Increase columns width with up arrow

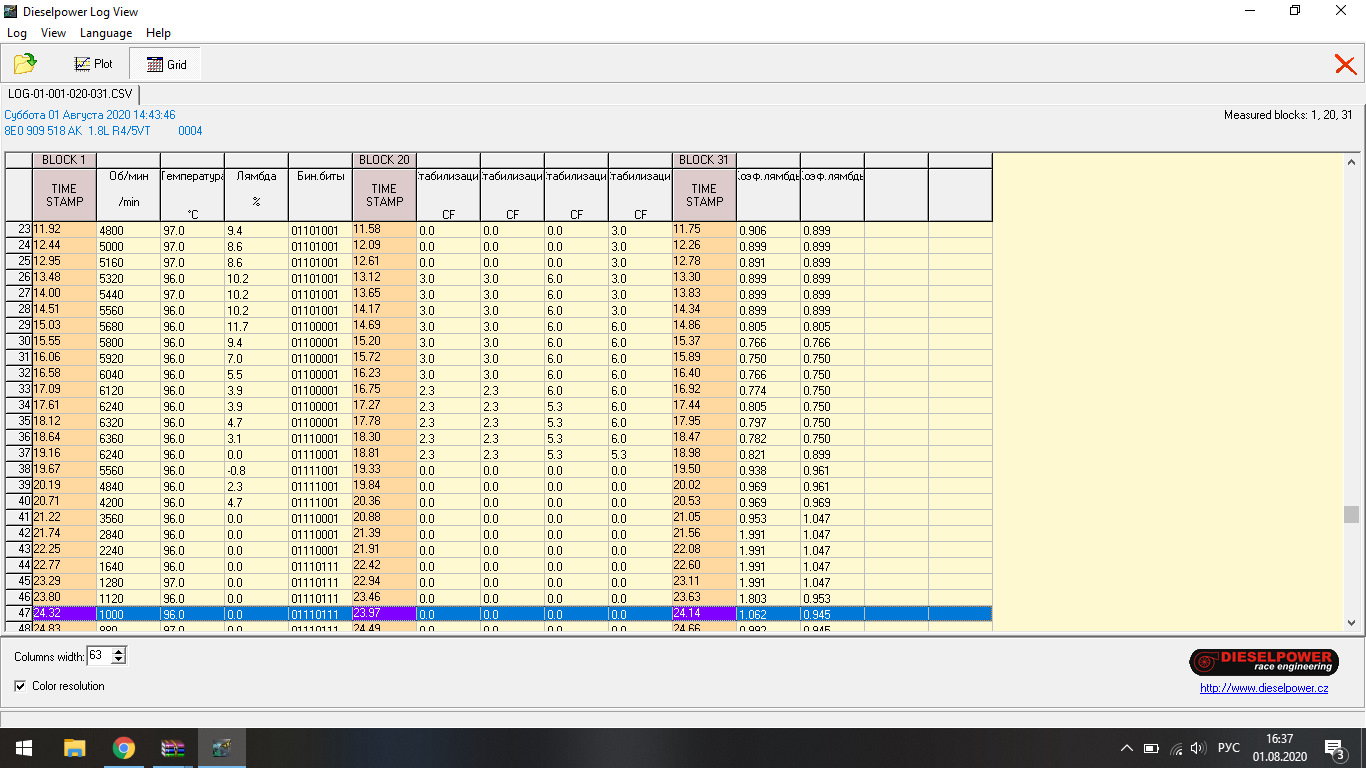(119, 652)
